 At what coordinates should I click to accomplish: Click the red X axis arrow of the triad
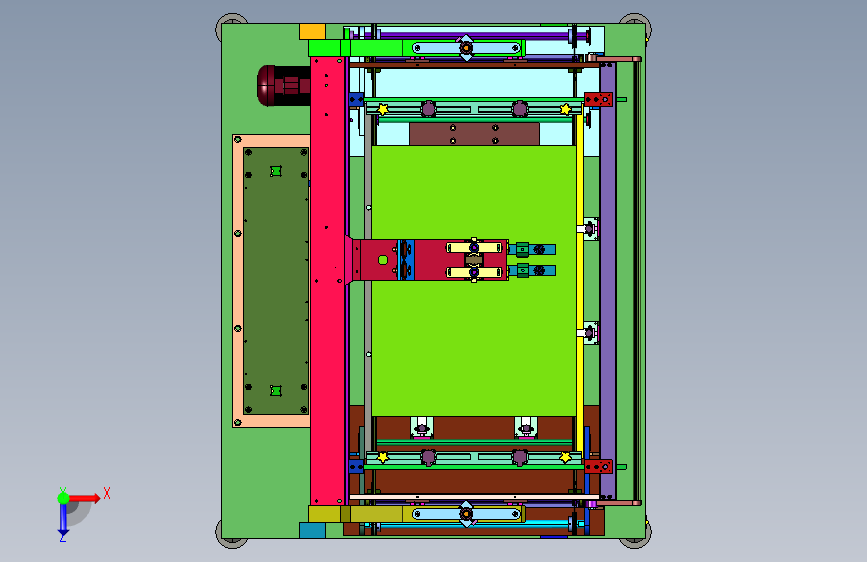tap(84, 498)
